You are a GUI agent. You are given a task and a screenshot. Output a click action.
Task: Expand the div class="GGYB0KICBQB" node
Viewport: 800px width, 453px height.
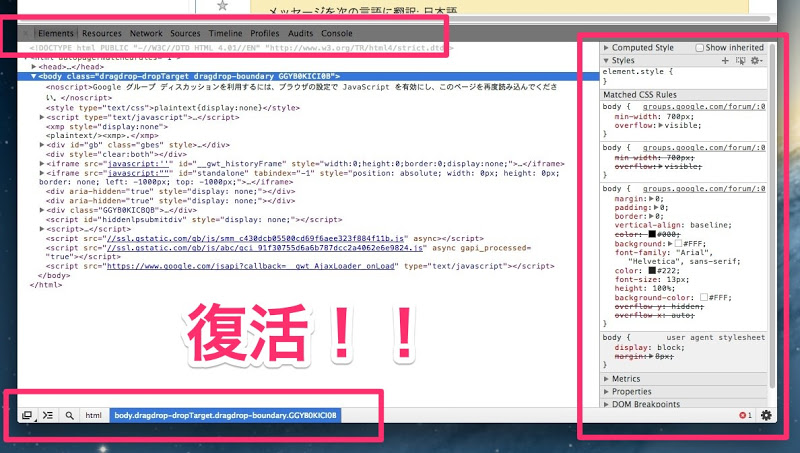coord(42,210)
